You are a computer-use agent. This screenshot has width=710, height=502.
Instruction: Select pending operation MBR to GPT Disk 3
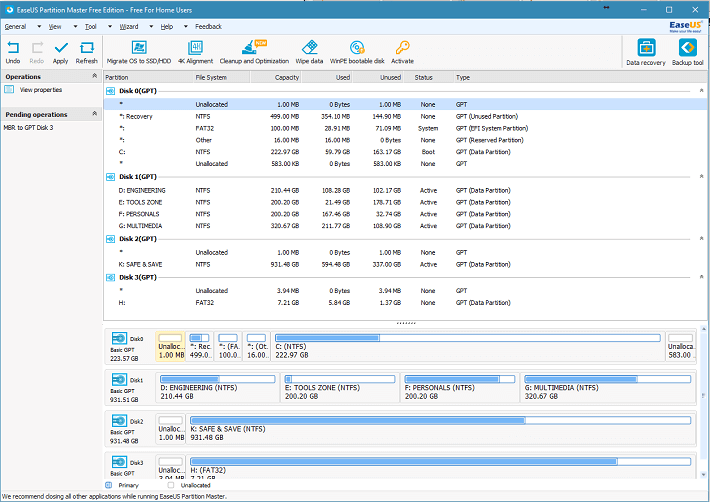point(28,128)
